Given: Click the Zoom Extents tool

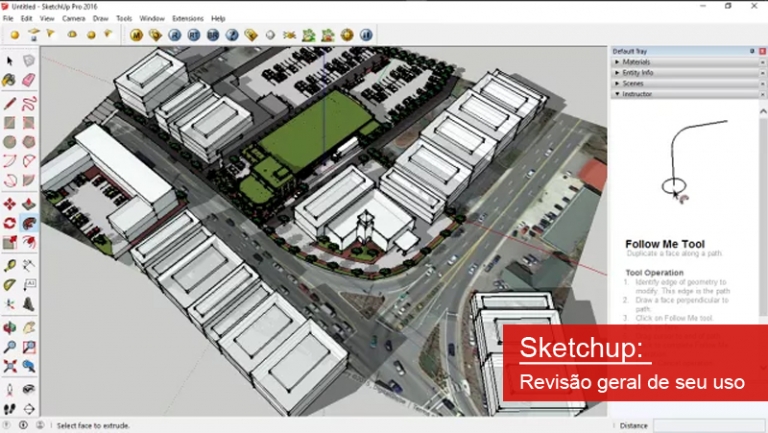Looking at the screenshot, I should [10, 366].
